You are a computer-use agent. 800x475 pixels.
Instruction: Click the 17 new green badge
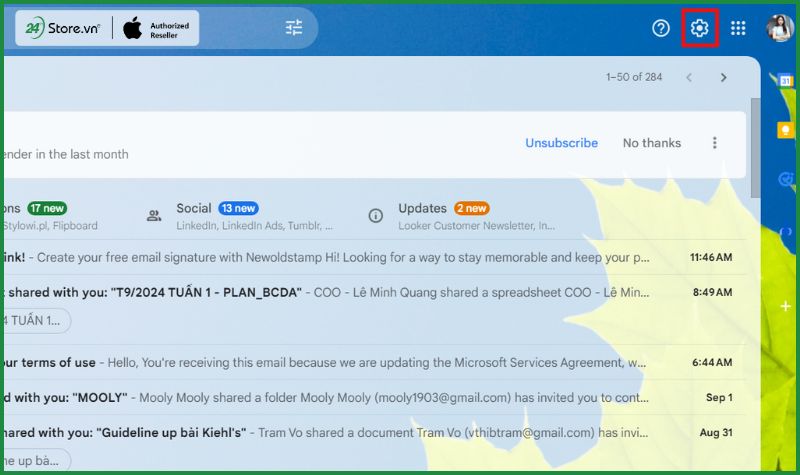point(47,208)
